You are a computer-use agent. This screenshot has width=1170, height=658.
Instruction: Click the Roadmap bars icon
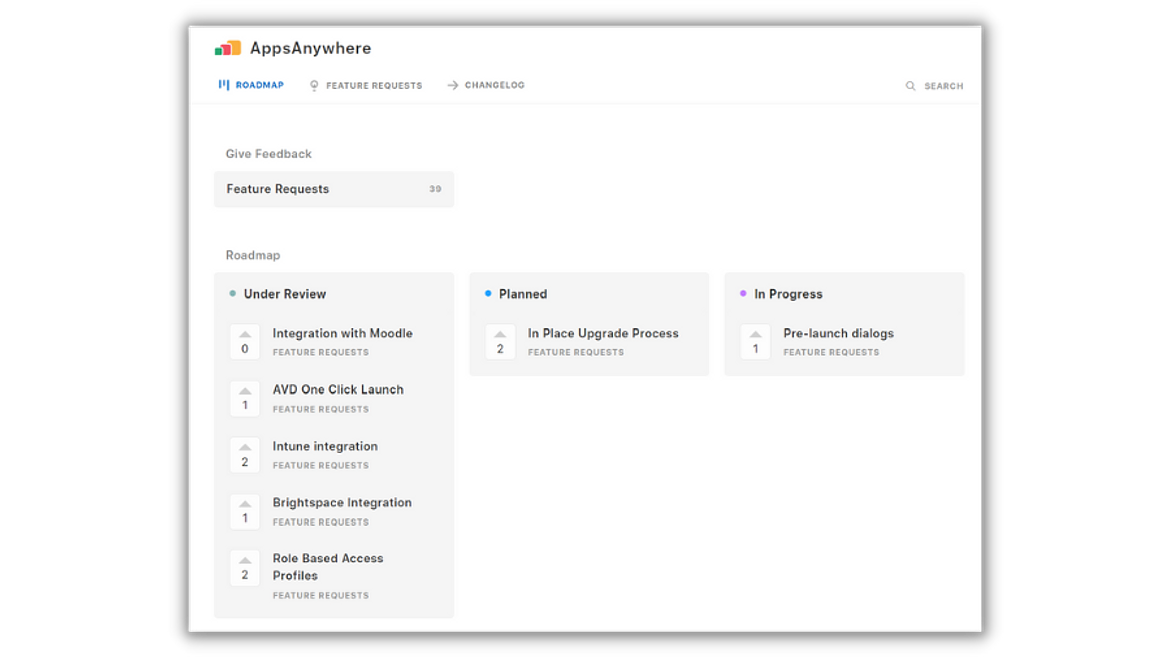point(224,84)
